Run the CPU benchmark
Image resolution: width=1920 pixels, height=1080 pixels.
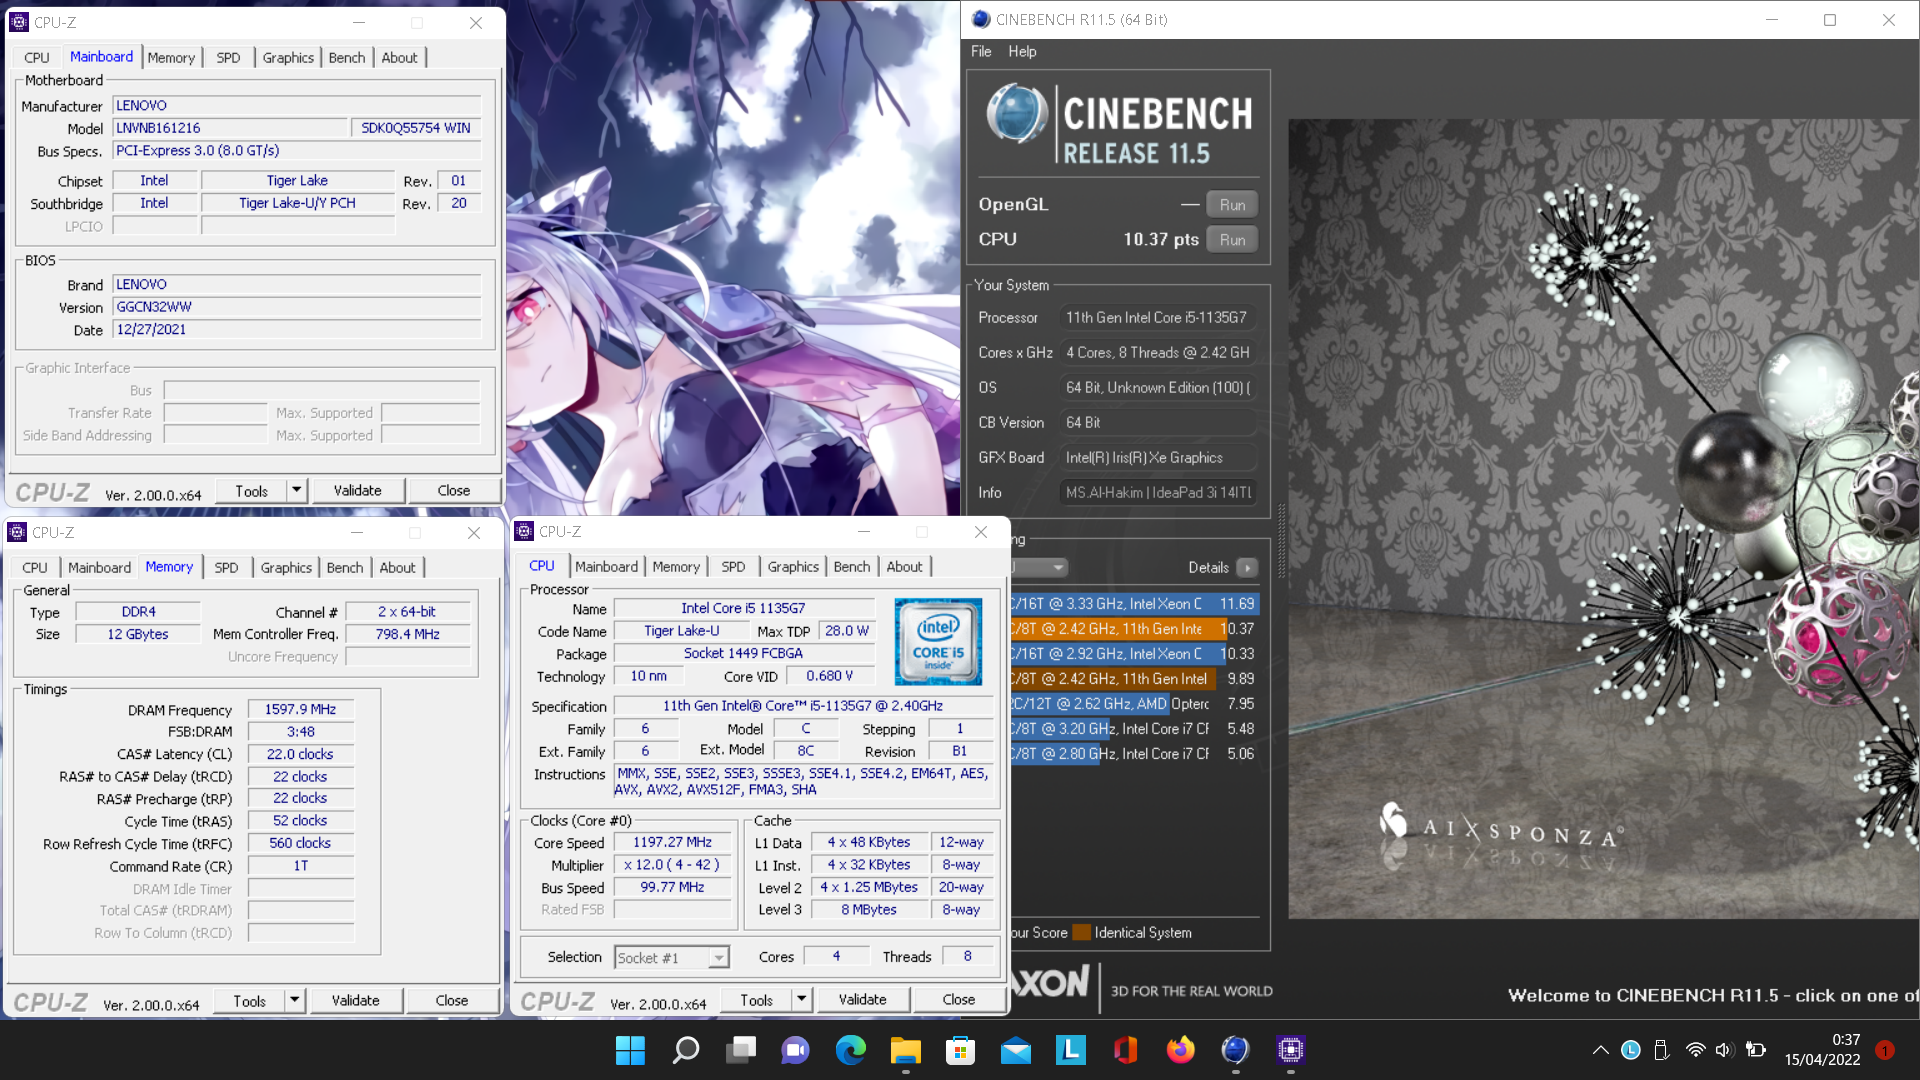[x=1232, y=240]
